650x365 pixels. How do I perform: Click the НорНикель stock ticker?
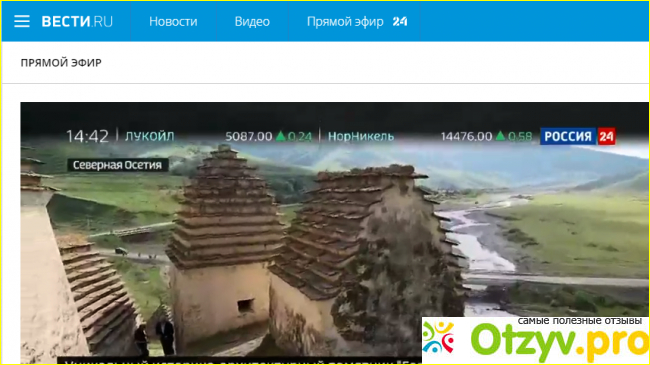pos(361,136)
